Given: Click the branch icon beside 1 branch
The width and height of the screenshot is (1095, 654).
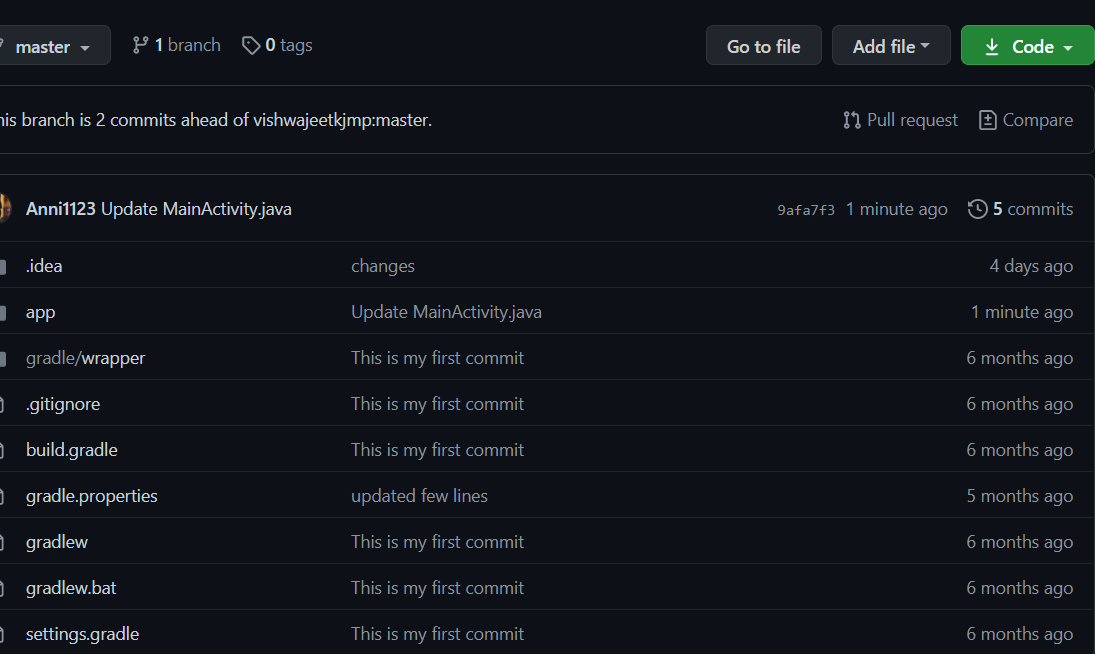Looking at the screenshot, I should point(140,45).
